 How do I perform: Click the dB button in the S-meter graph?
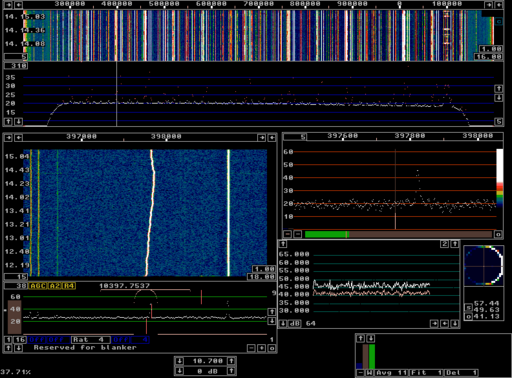coord(295,323)
